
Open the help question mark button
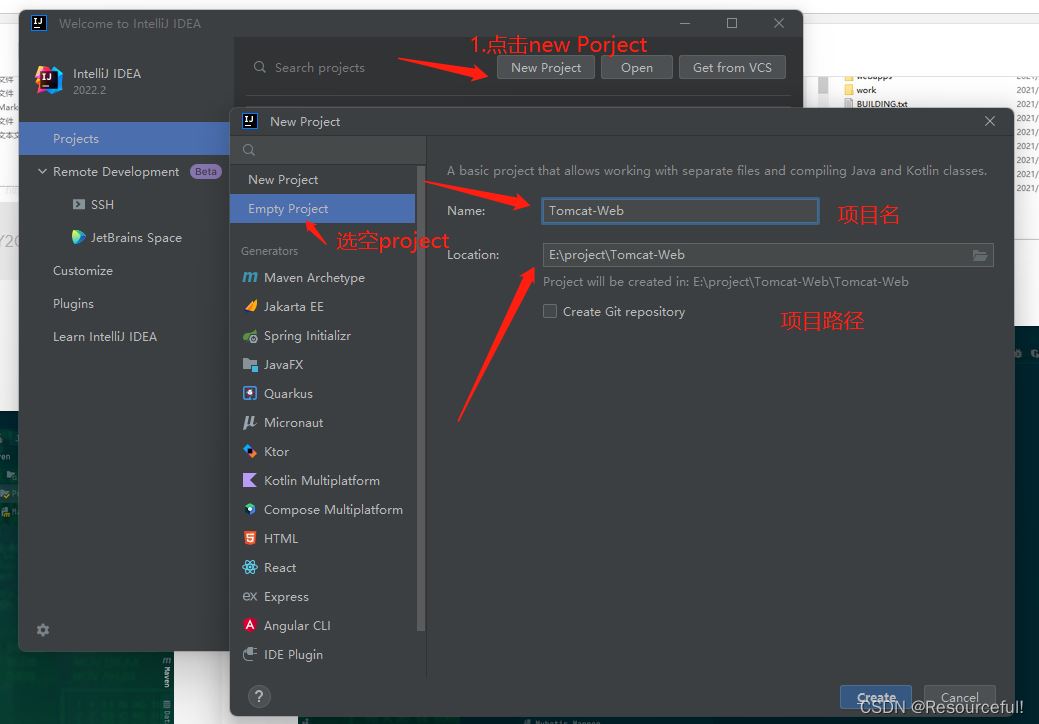pyautogui.click(x=259, y=696)
